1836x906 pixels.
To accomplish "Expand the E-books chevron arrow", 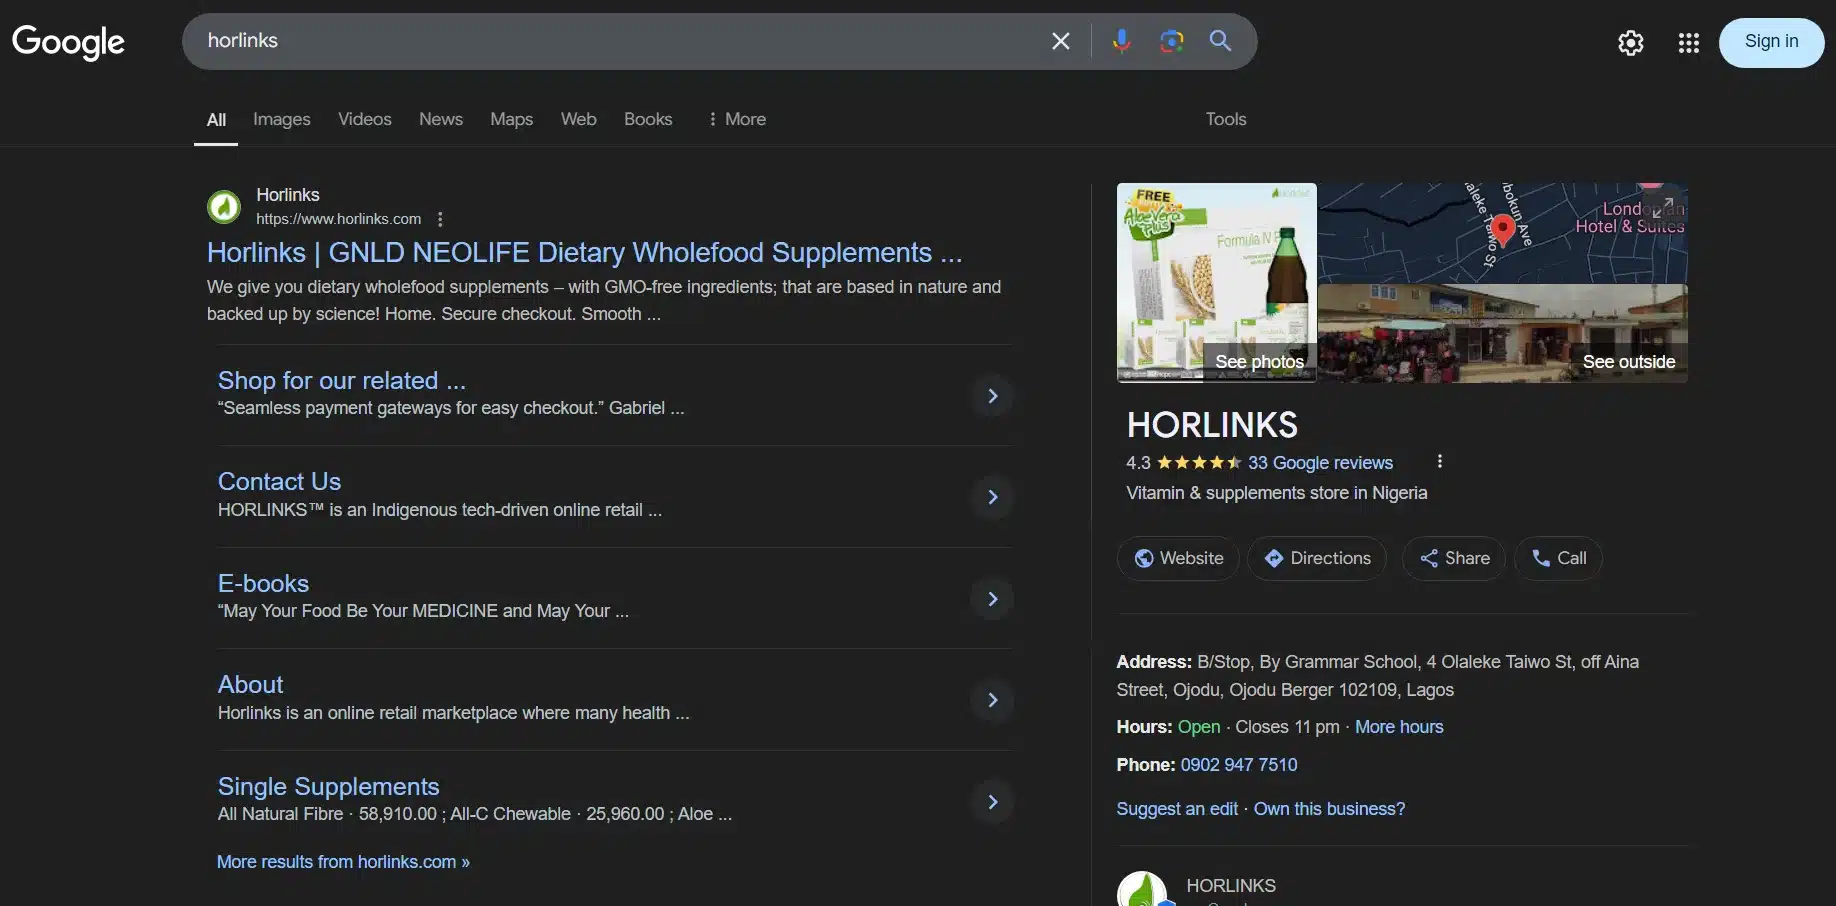I will coord(992,599).
